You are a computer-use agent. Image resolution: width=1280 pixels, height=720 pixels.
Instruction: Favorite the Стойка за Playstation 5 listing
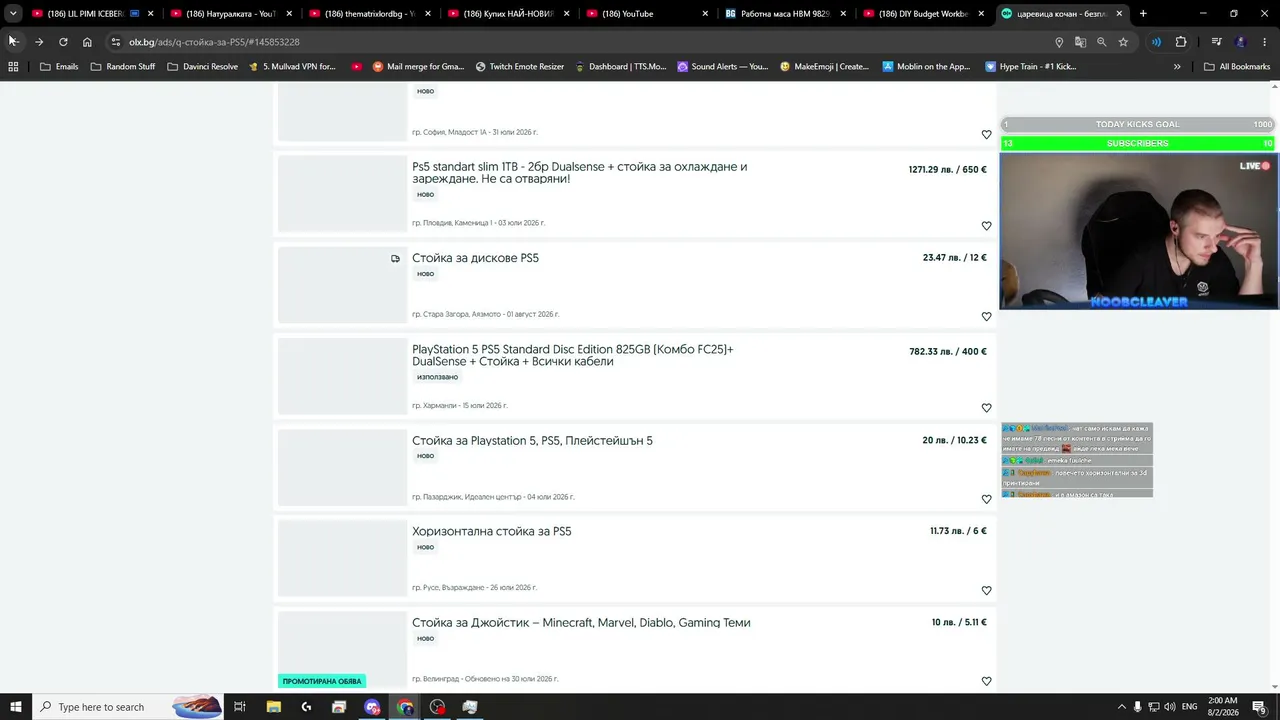tap(986, 499)
